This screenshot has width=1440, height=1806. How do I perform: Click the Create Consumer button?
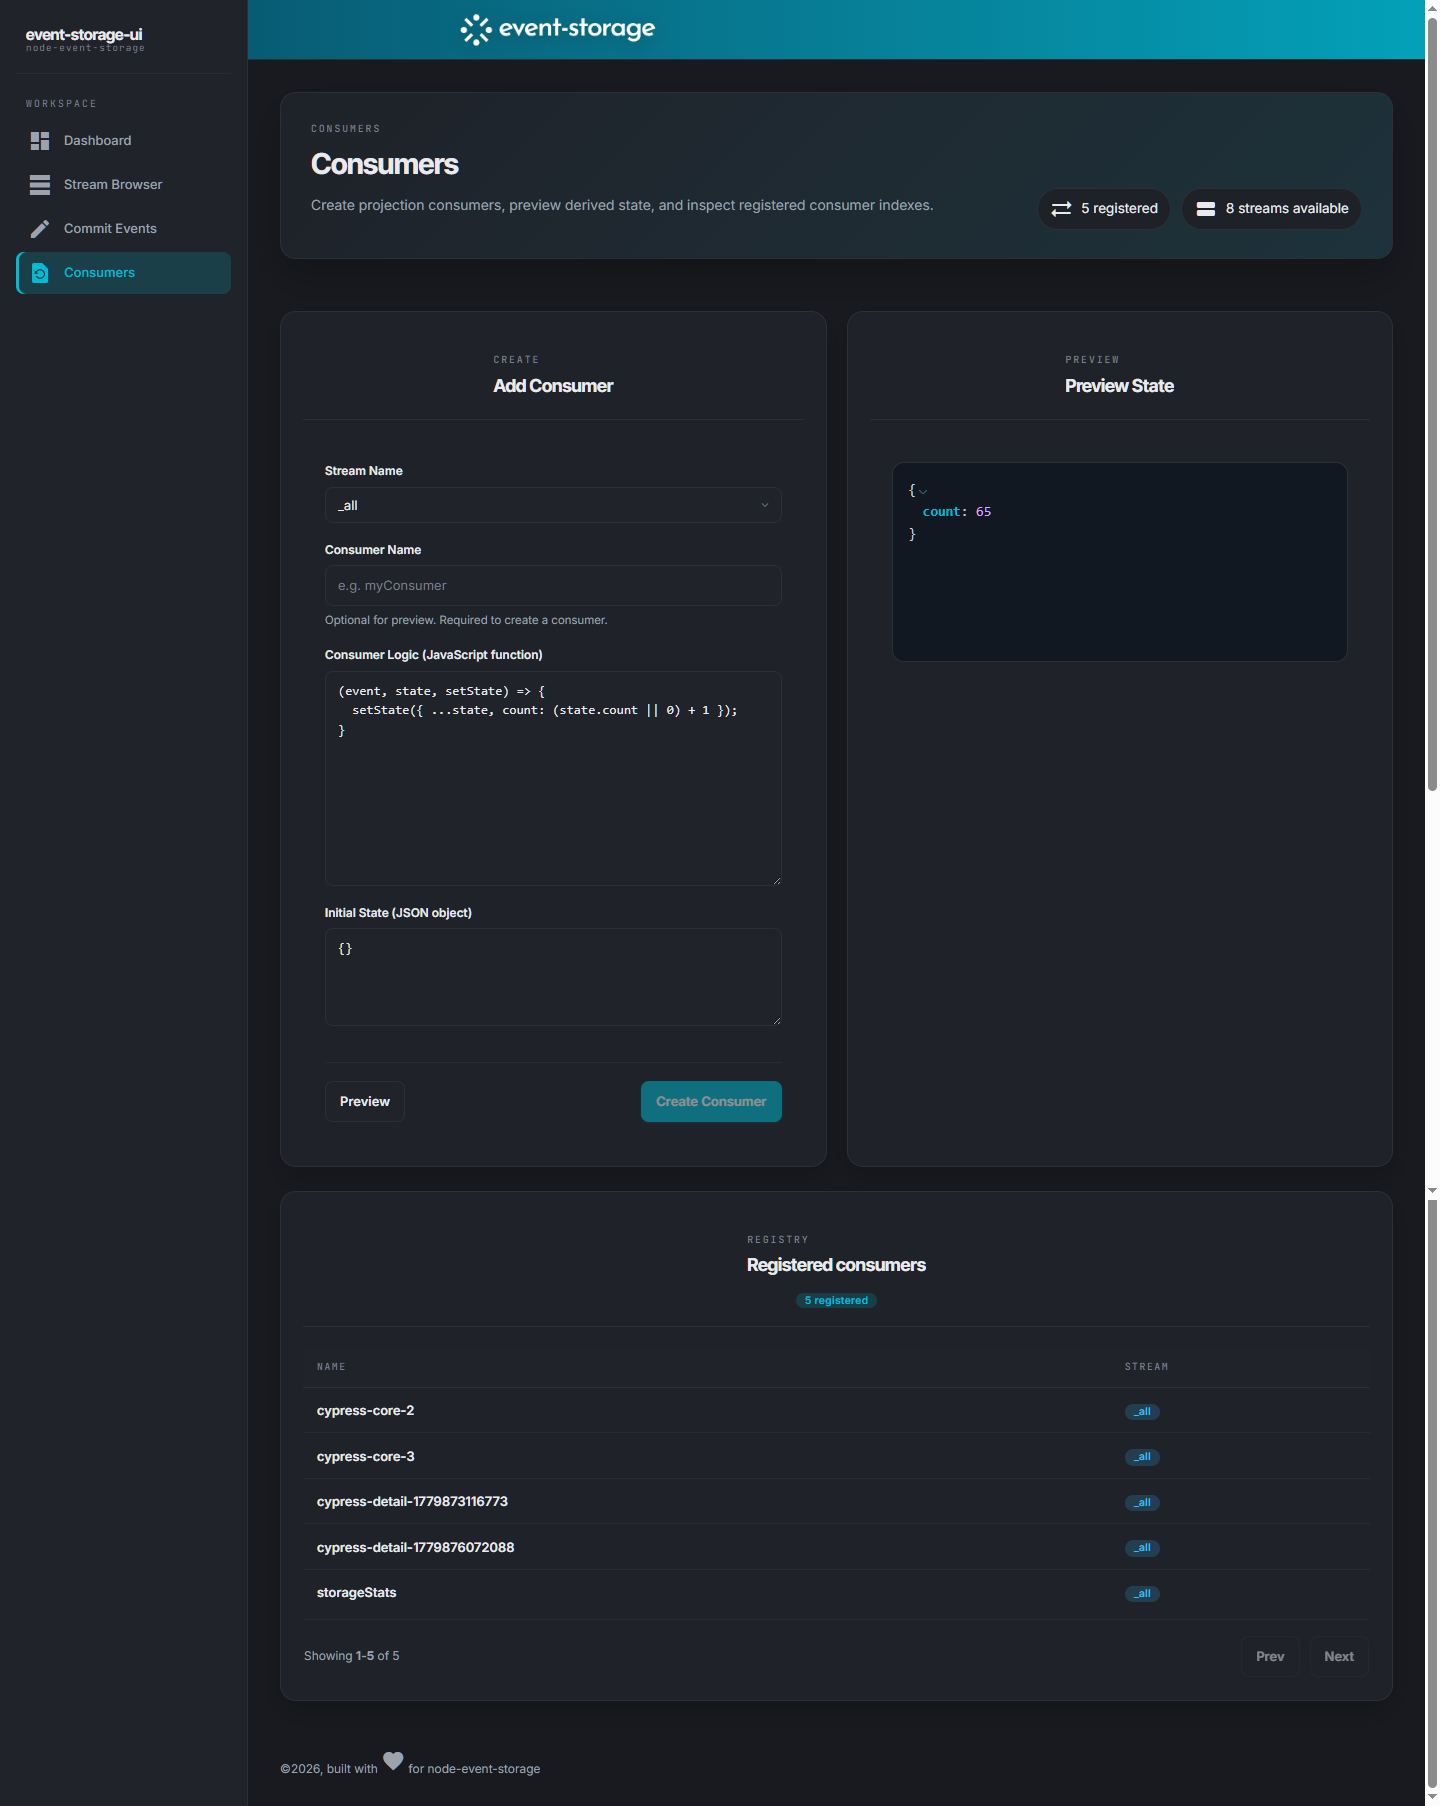click(711, 1102)
